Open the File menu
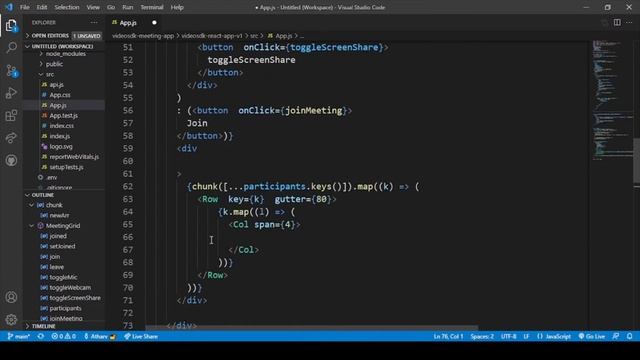The width and height of the screenshot is (640, 360). tap(24, 7)
